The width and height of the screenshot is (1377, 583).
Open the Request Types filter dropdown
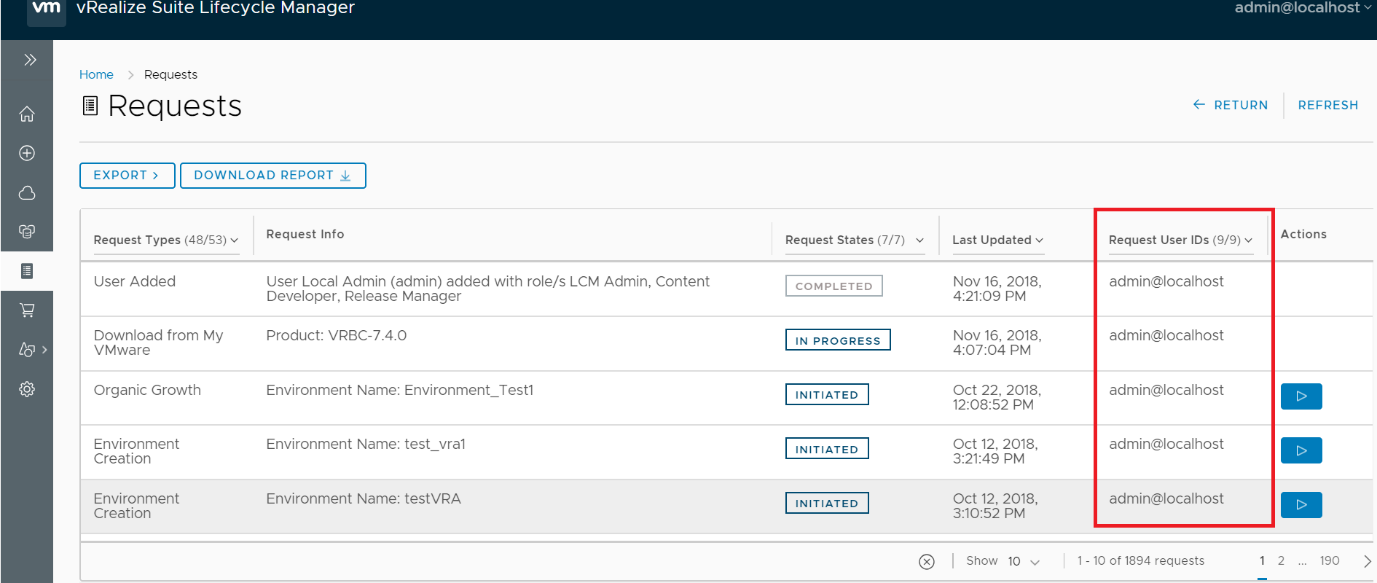click(x=166, y=240)
